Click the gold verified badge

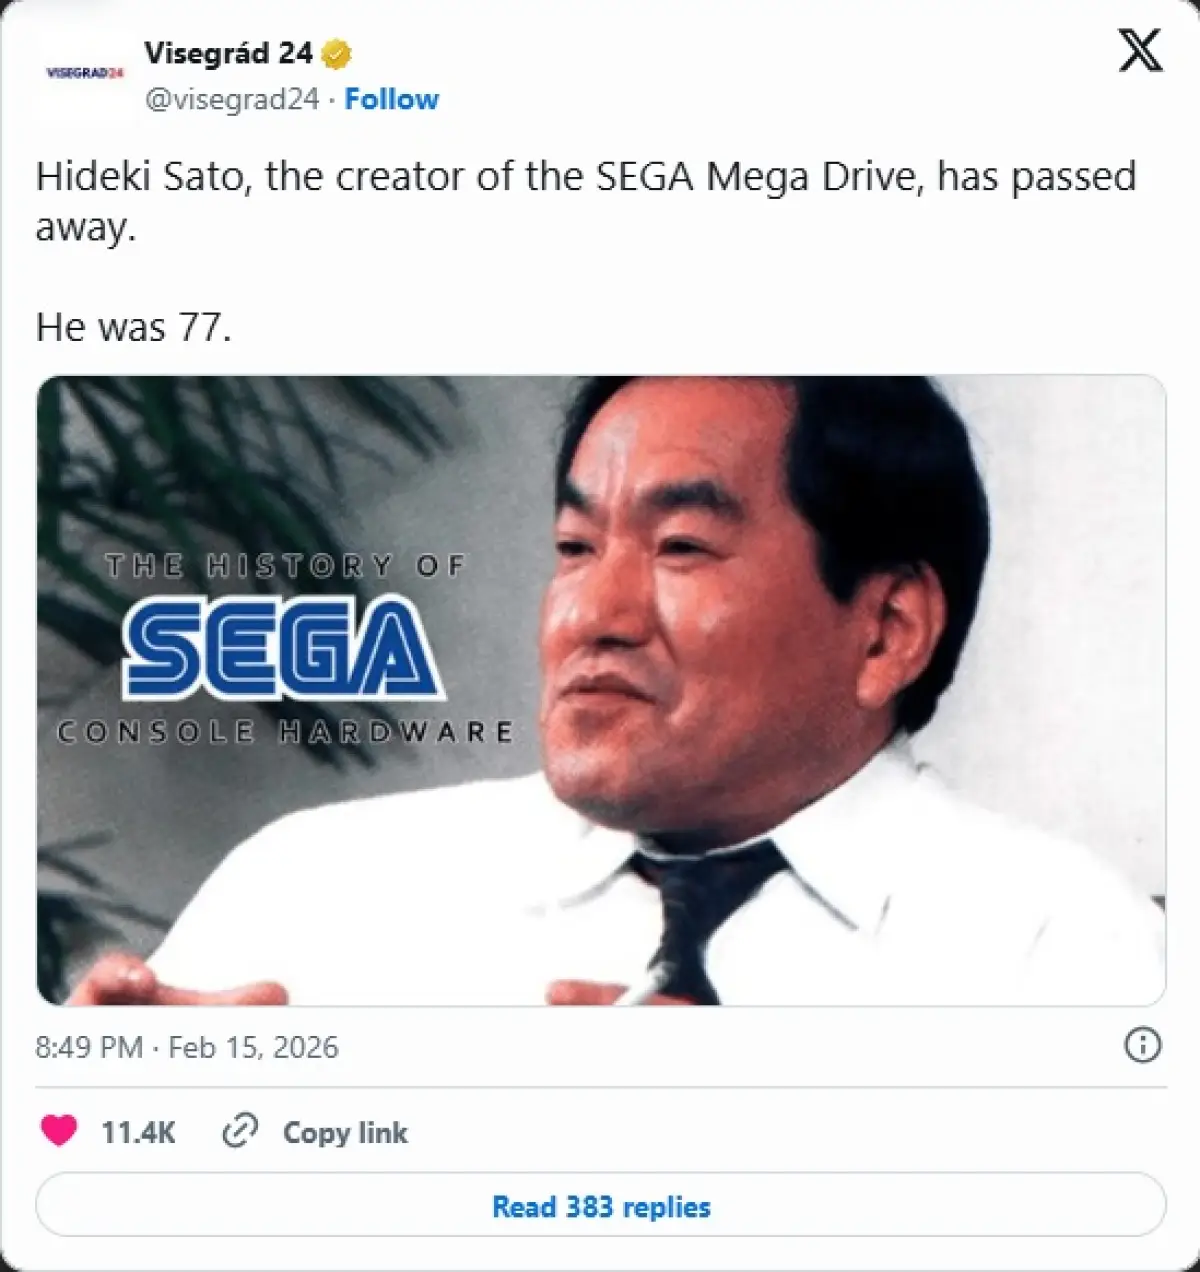coord(337,53)
